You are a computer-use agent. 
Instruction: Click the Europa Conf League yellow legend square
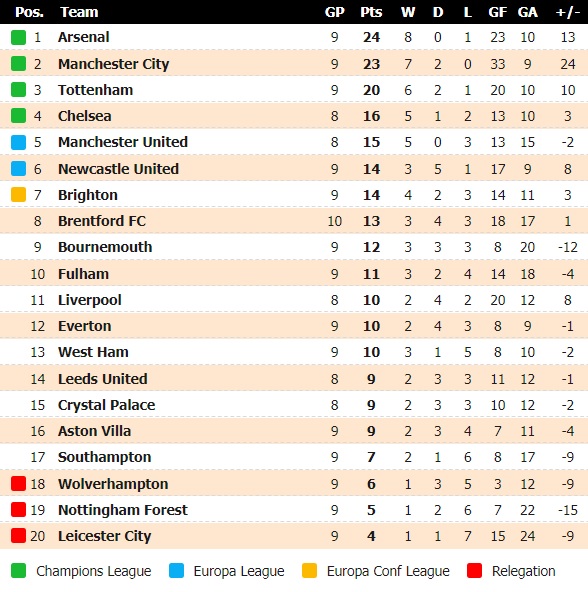point(309,571)
